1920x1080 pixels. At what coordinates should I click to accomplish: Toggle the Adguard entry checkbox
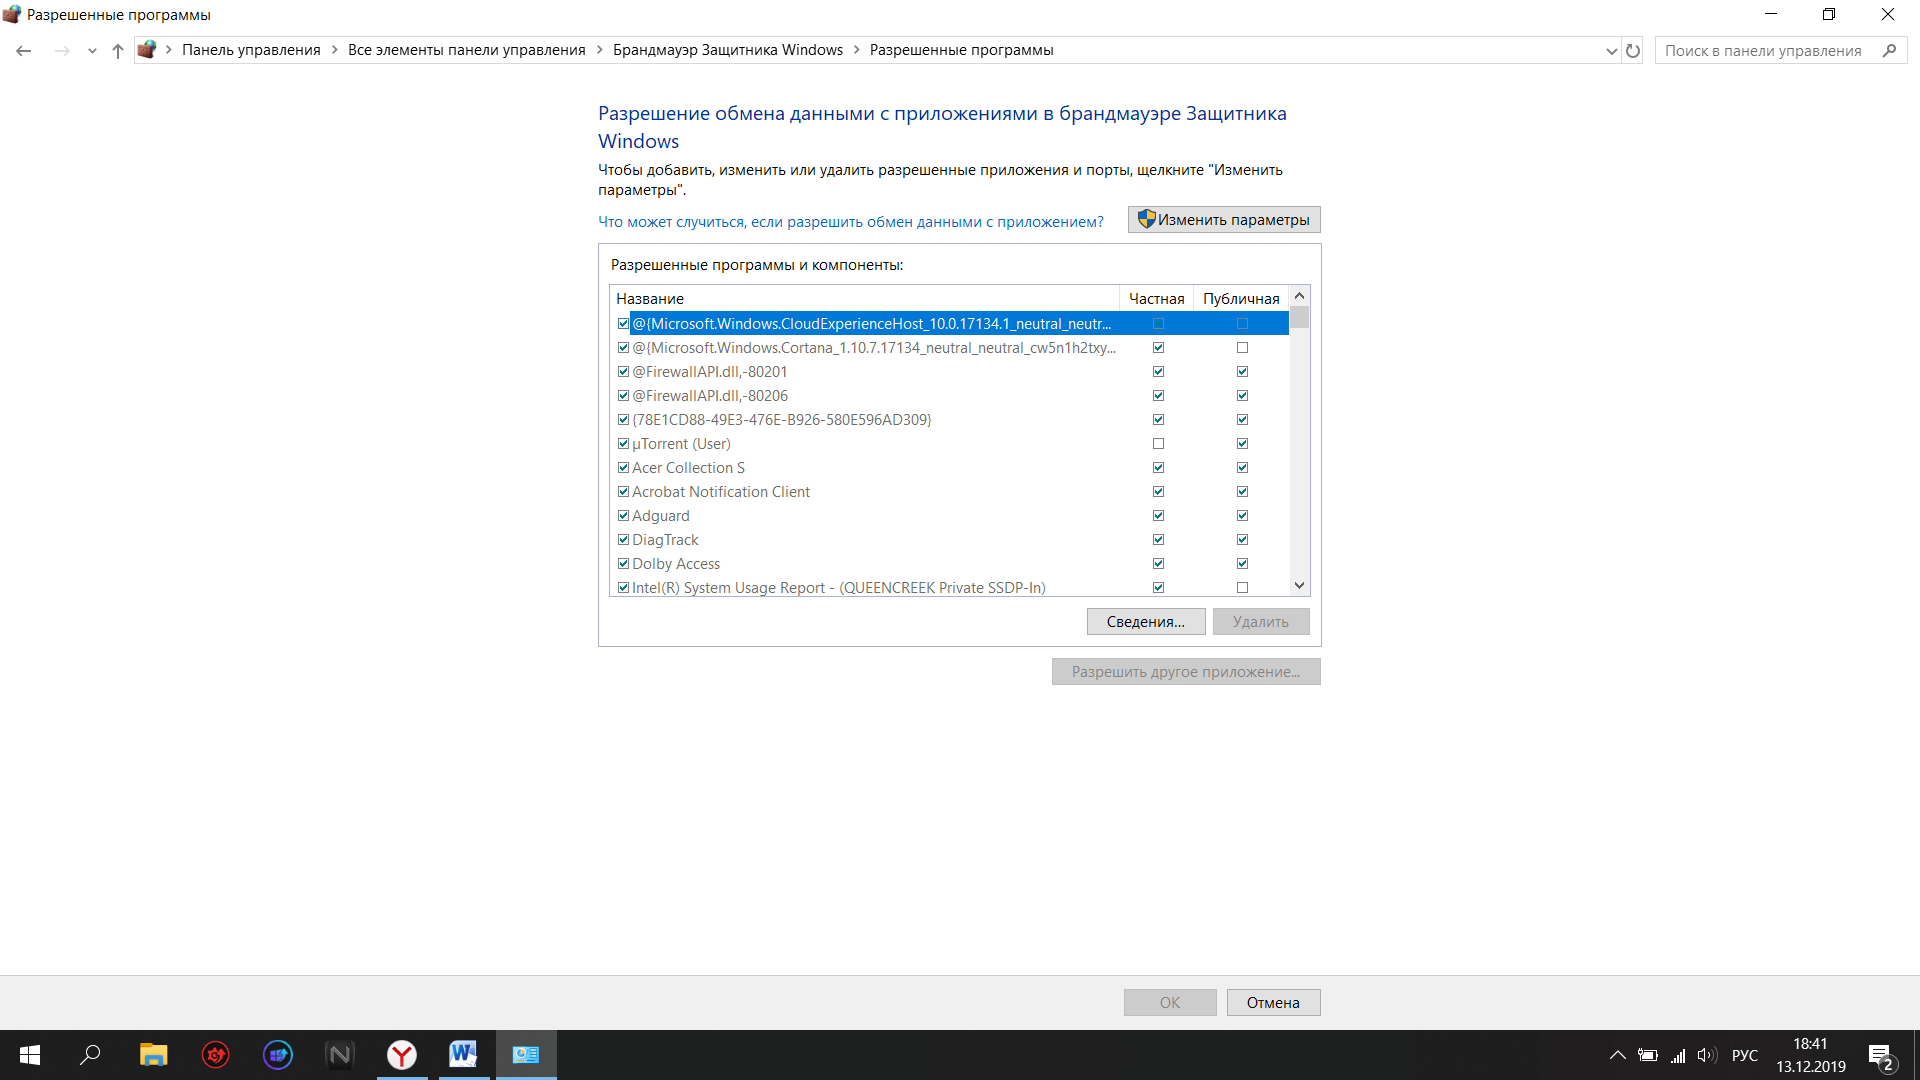click(623, 516)
